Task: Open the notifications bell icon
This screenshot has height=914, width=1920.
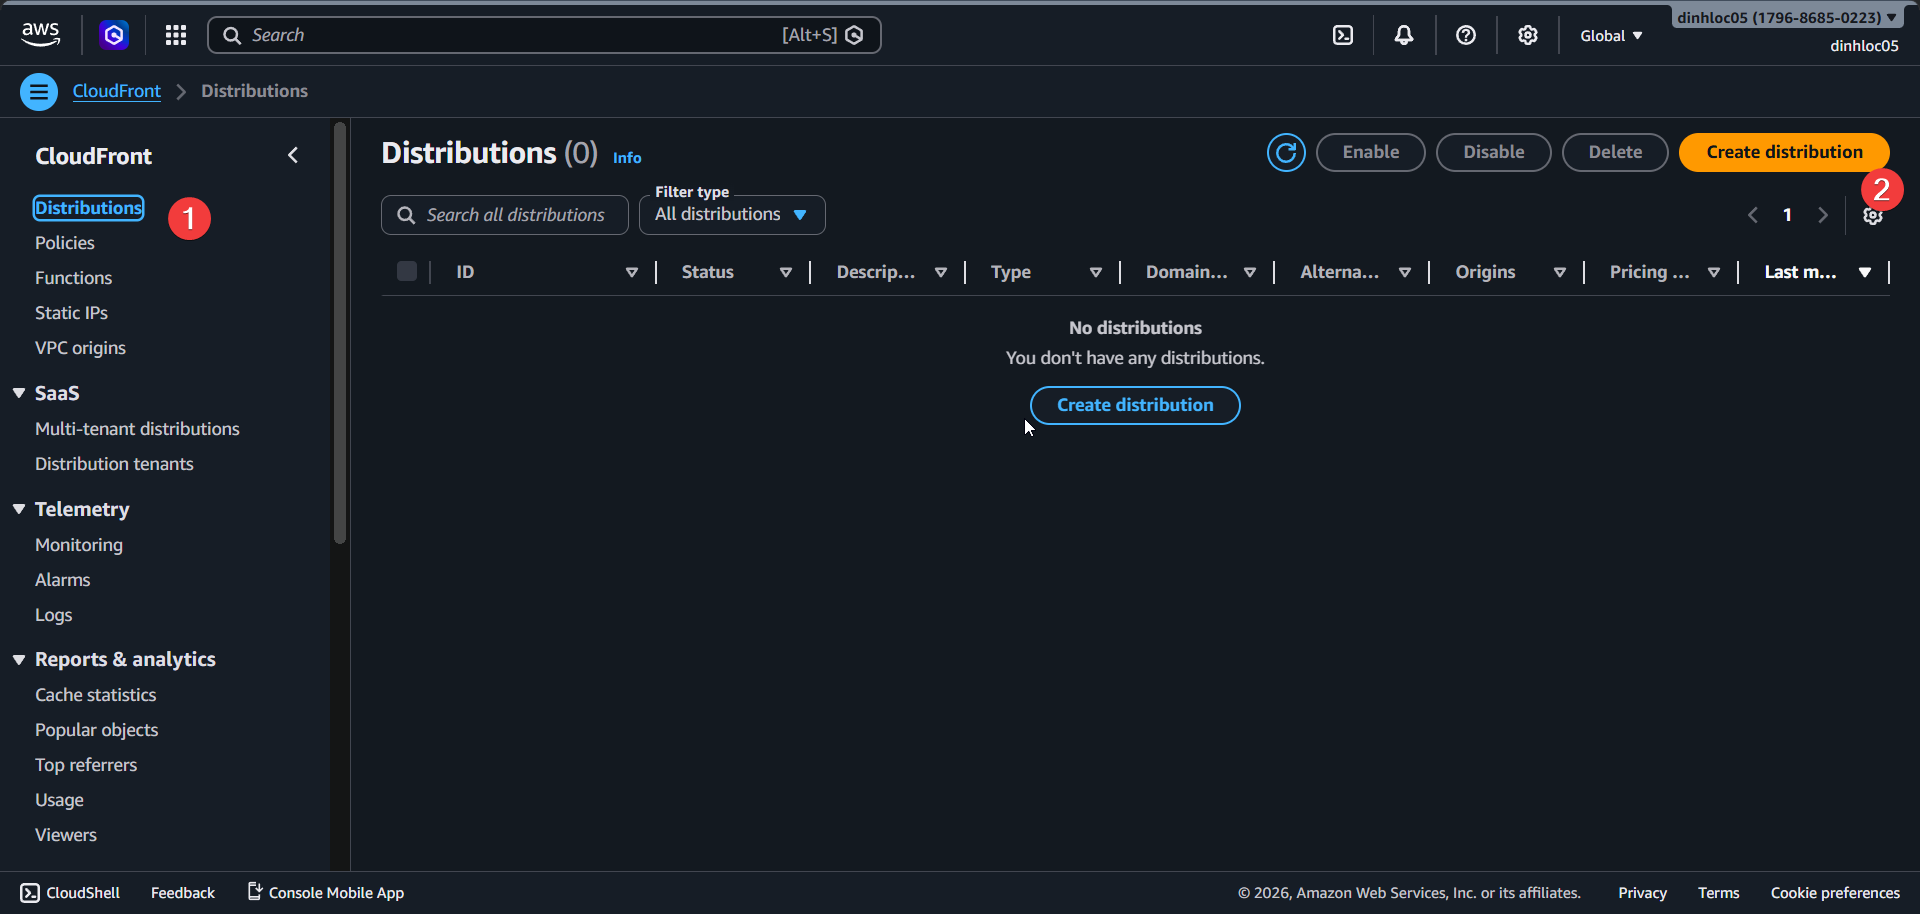Action: (x=1403, y=35)
